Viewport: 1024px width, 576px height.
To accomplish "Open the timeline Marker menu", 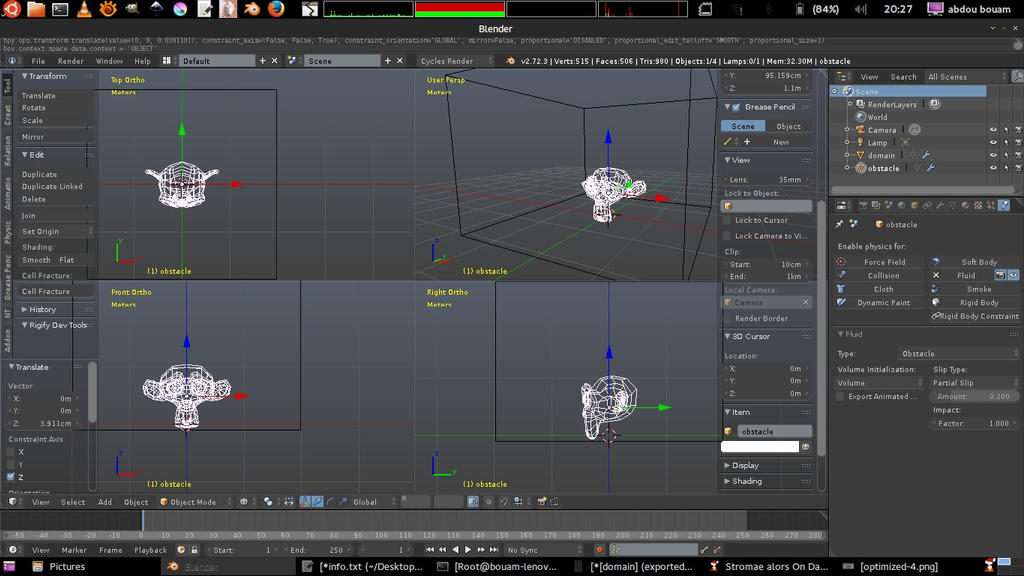I will [74, 550].
